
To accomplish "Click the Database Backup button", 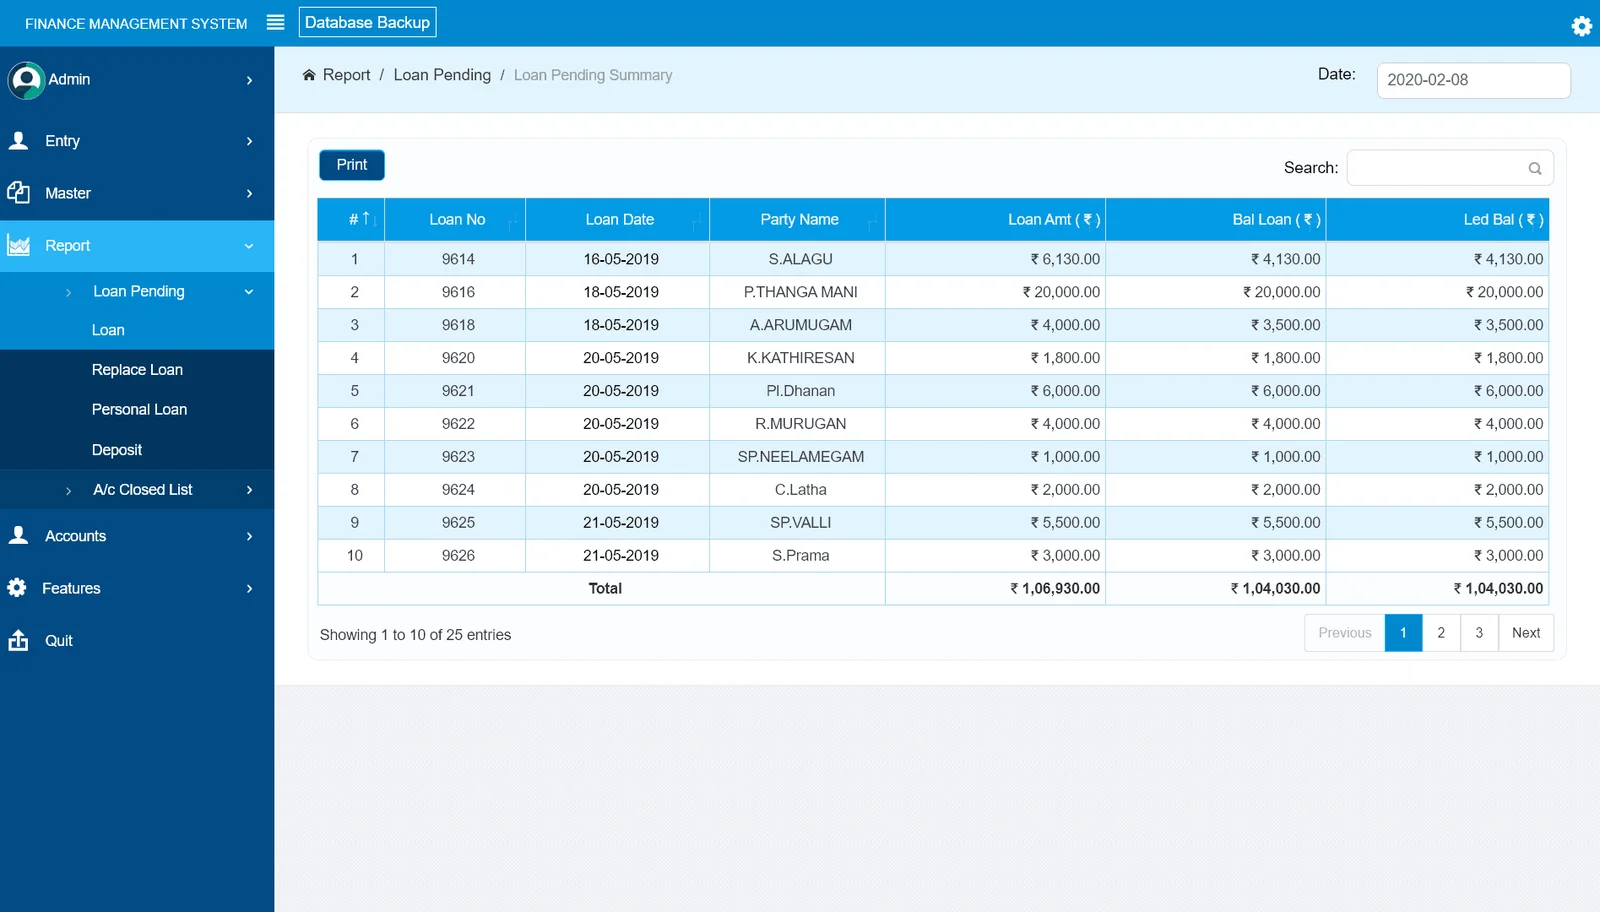I will click(x=367, y=22).
